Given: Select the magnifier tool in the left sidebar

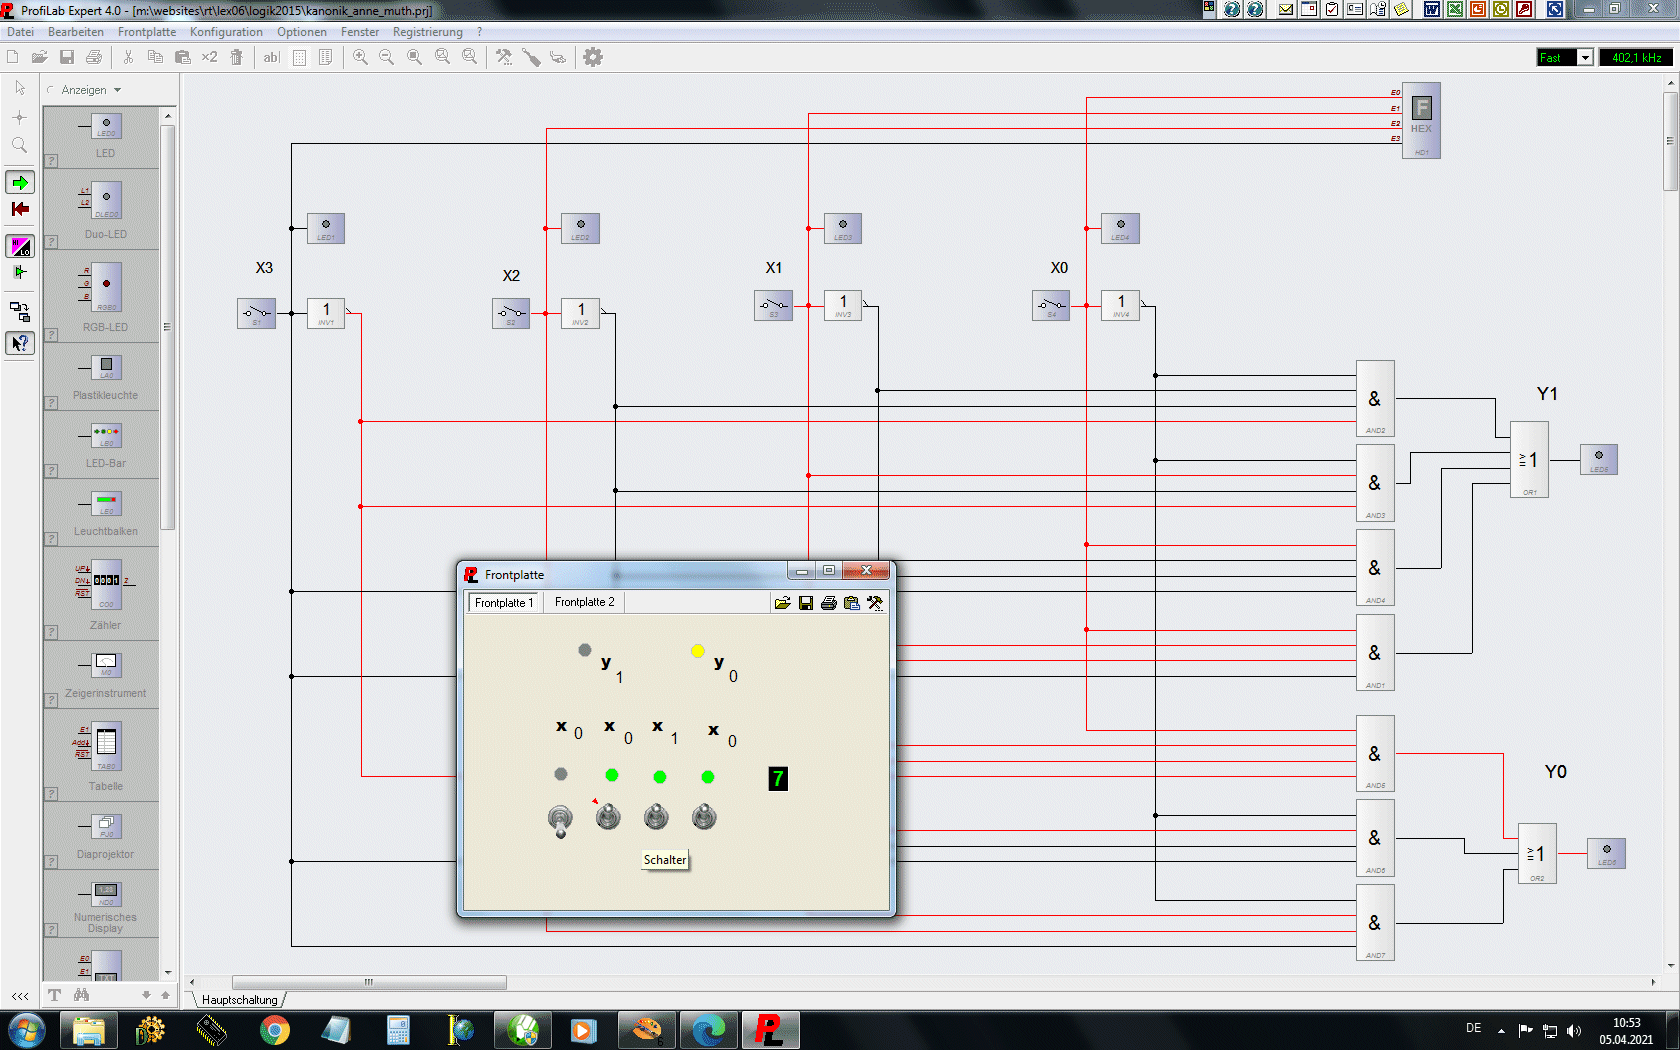Looking at the screenshot, I should 20,146.
